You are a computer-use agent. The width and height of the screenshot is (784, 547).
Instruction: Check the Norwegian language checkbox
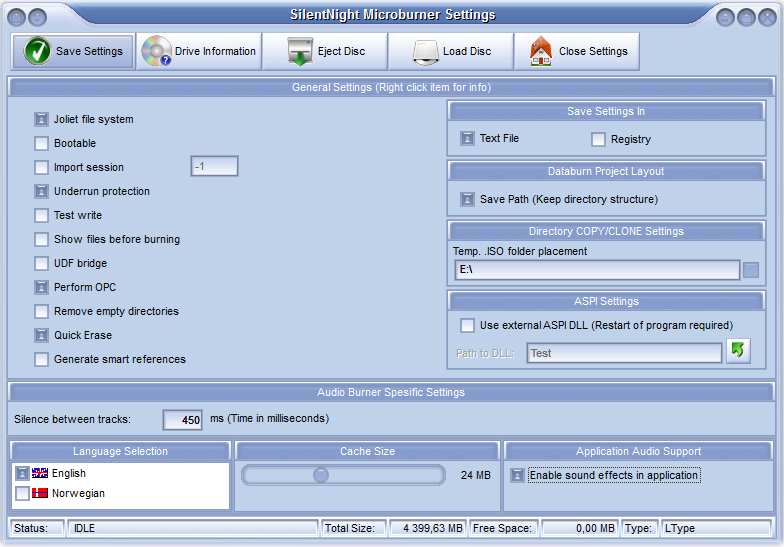click(x=22, y=494)
